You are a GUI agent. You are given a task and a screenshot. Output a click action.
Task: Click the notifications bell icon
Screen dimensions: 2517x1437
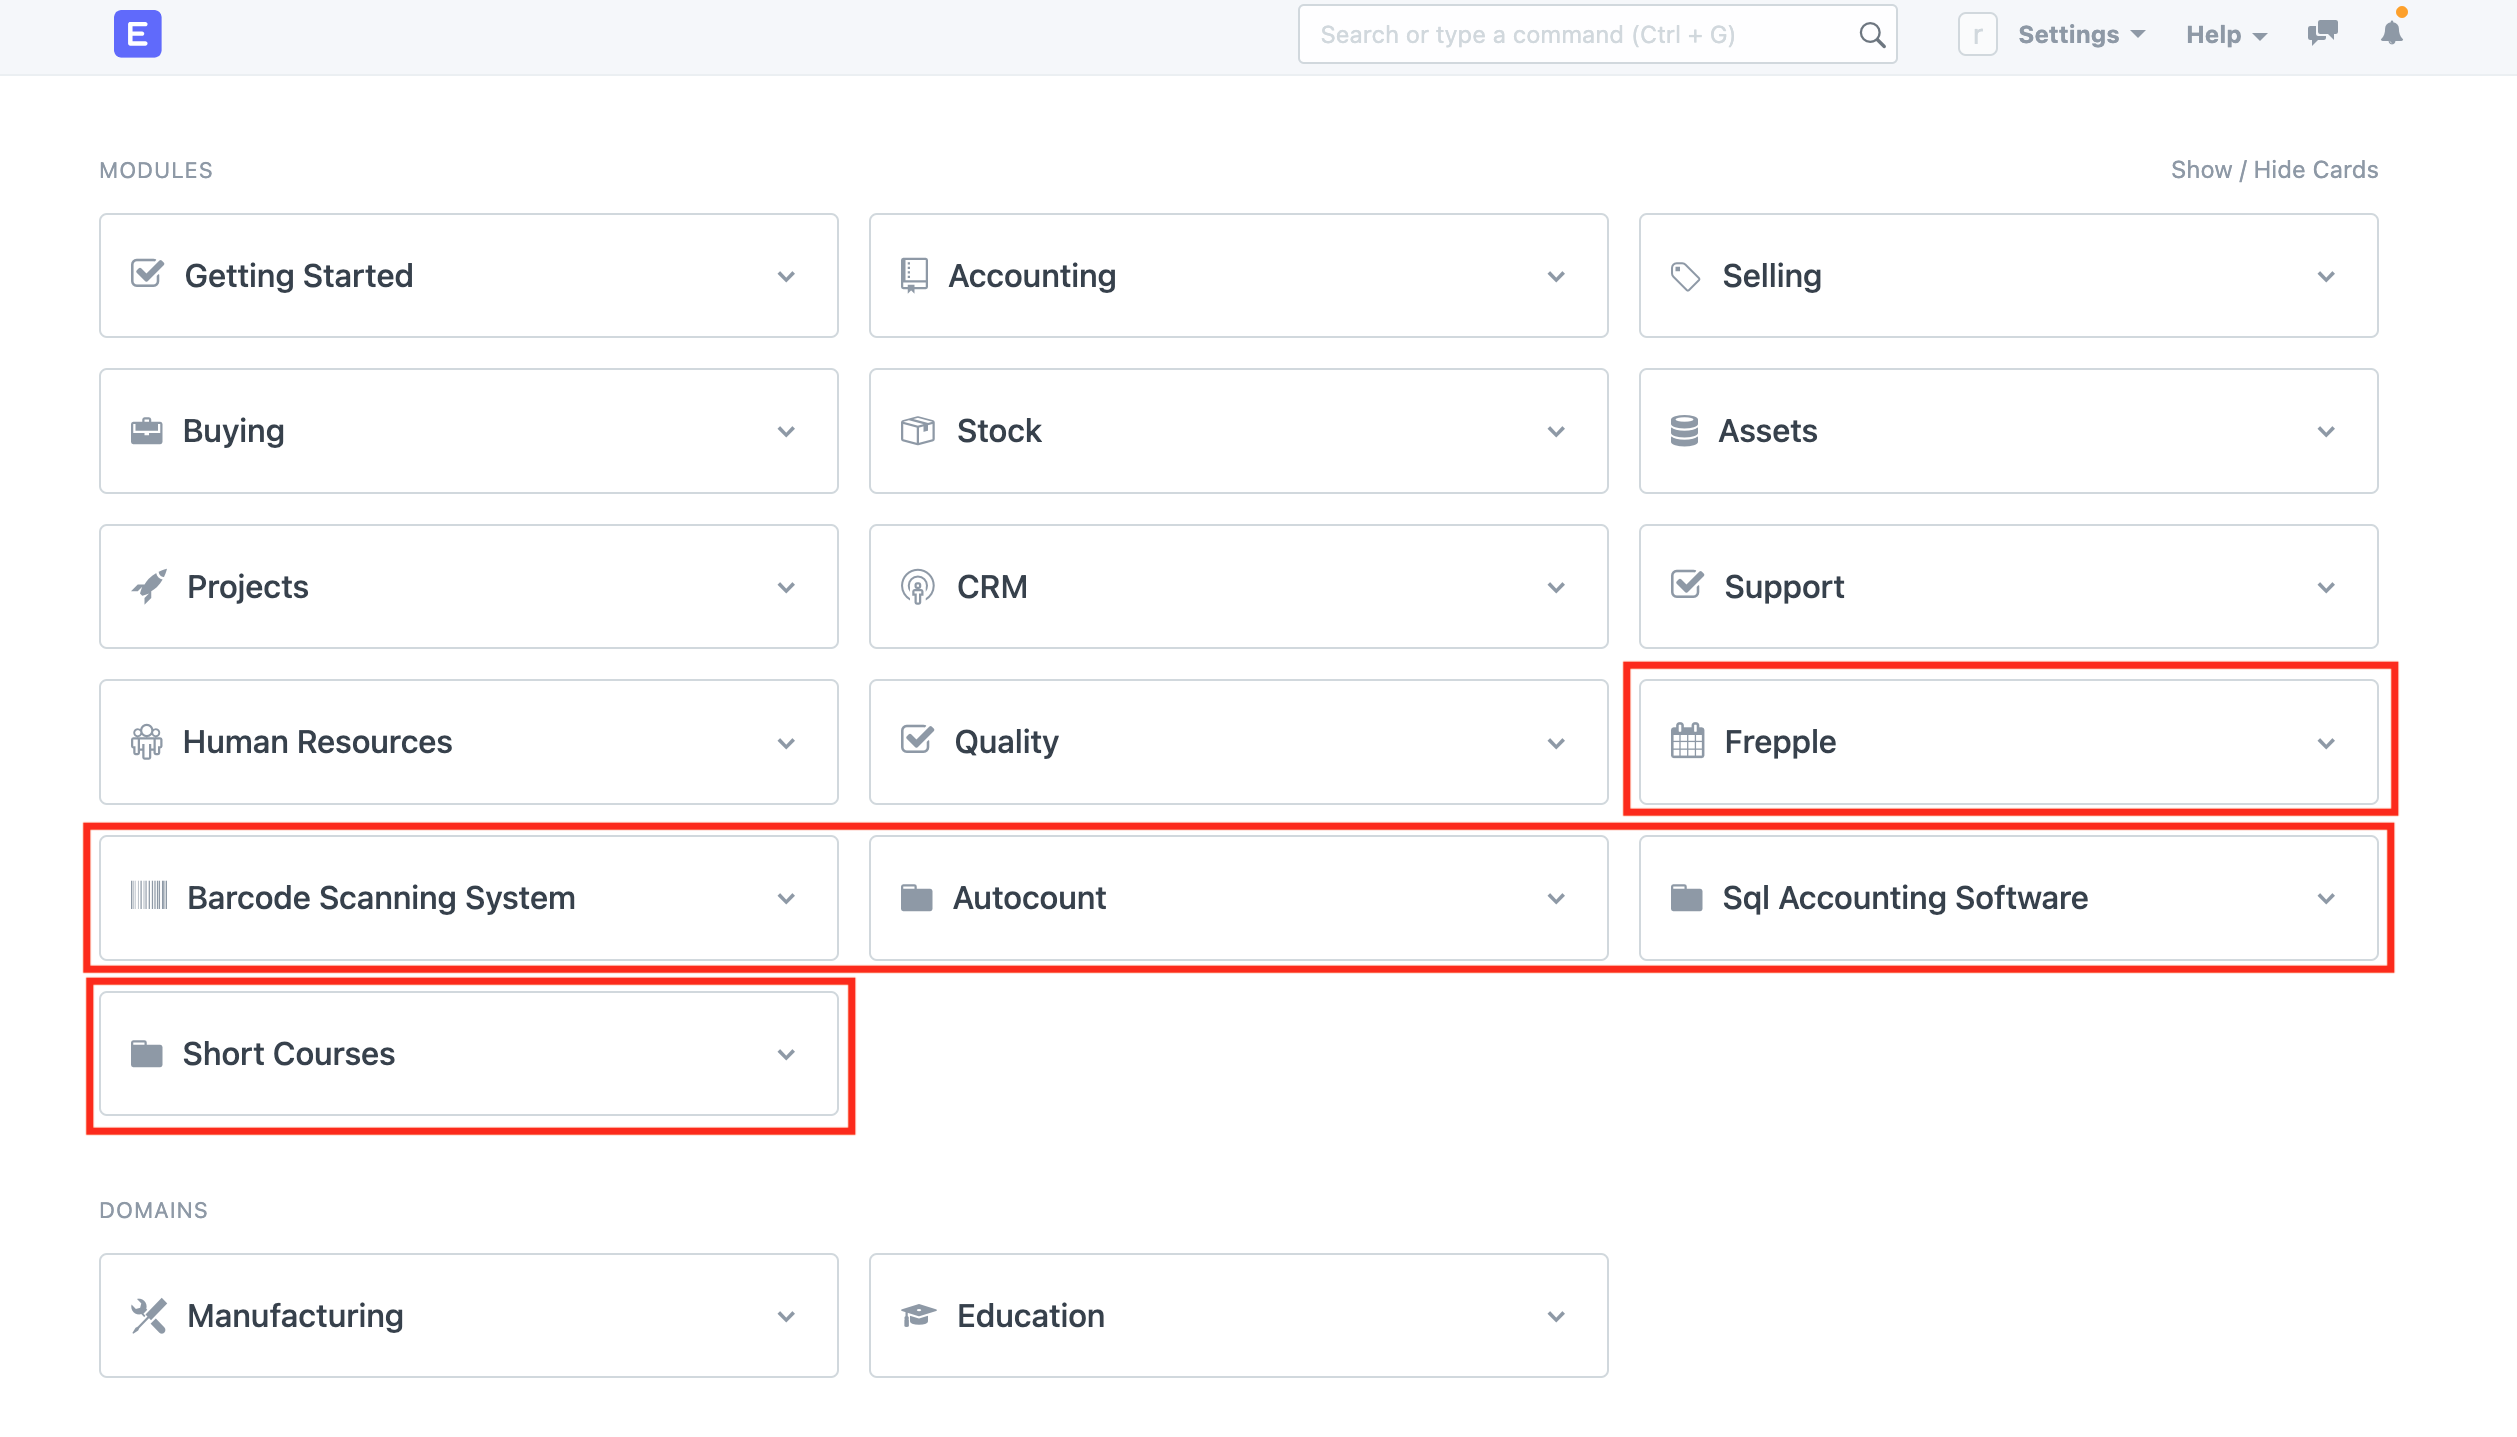2391,33
